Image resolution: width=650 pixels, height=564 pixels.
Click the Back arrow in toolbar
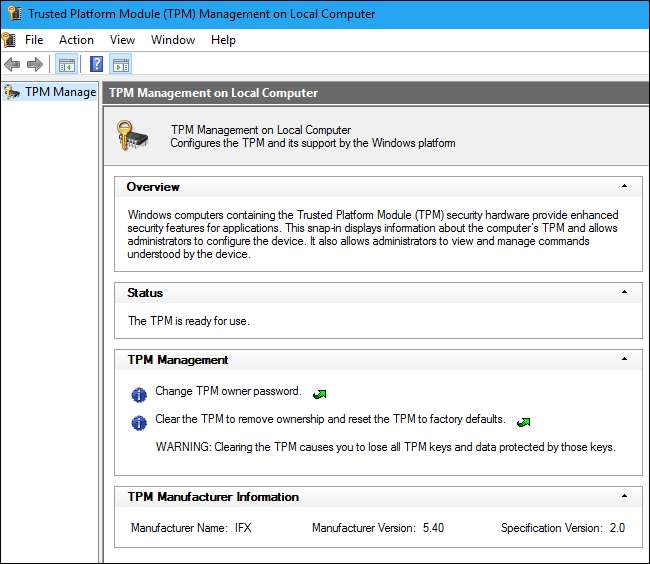(12, 65)
